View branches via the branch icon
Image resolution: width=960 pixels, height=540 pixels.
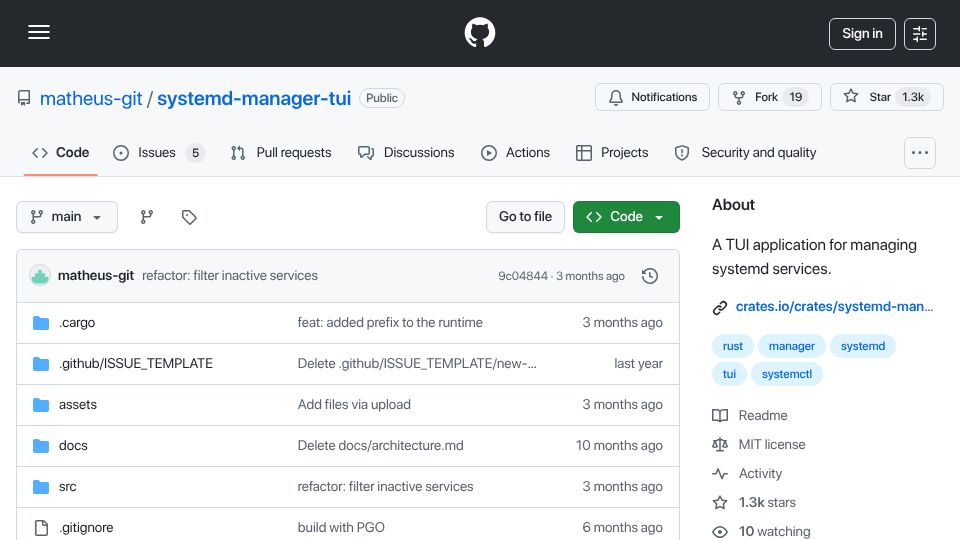coord(146,217)
